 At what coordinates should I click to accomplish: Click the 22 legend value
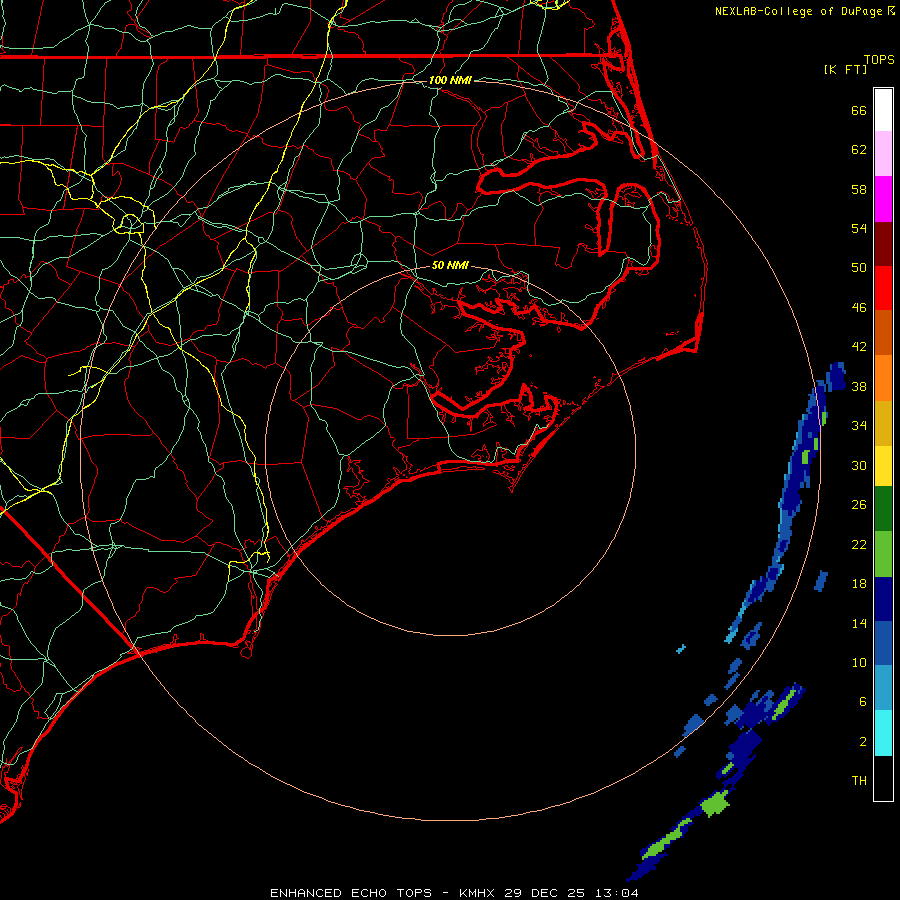[x=859, y=544]
